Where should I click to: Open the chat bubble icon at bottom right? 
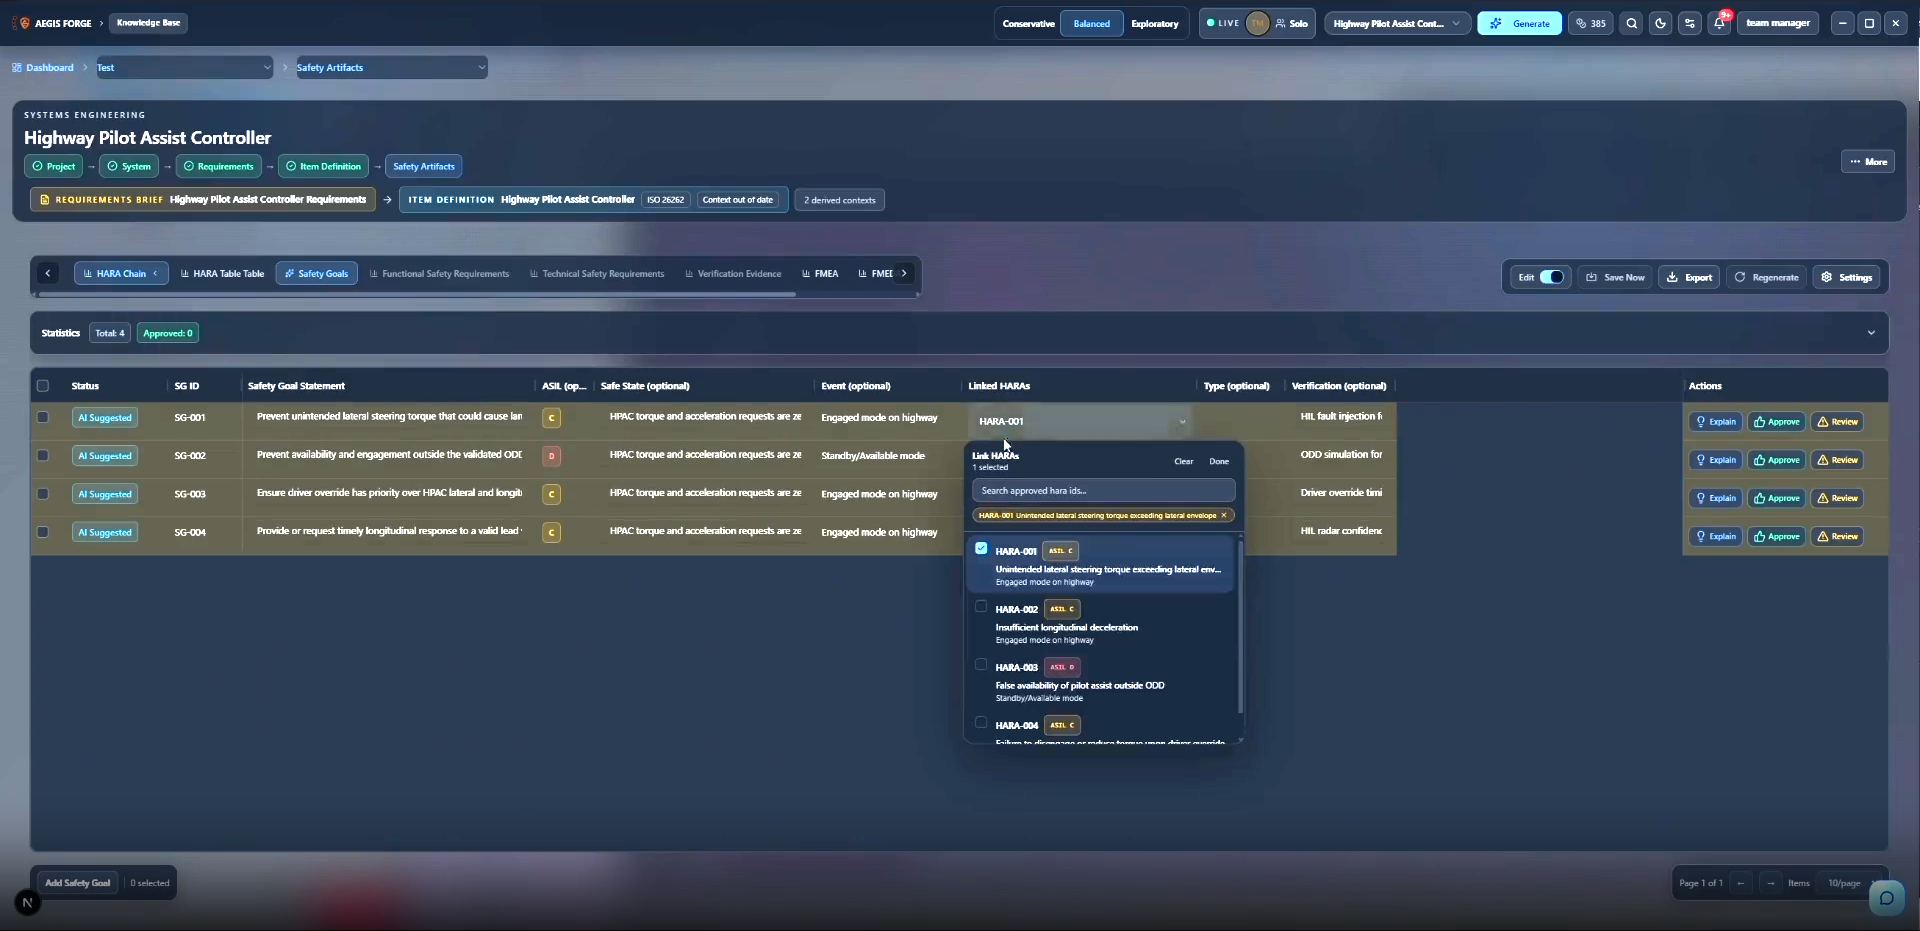pyautogui.click(x=1886, y=898)
